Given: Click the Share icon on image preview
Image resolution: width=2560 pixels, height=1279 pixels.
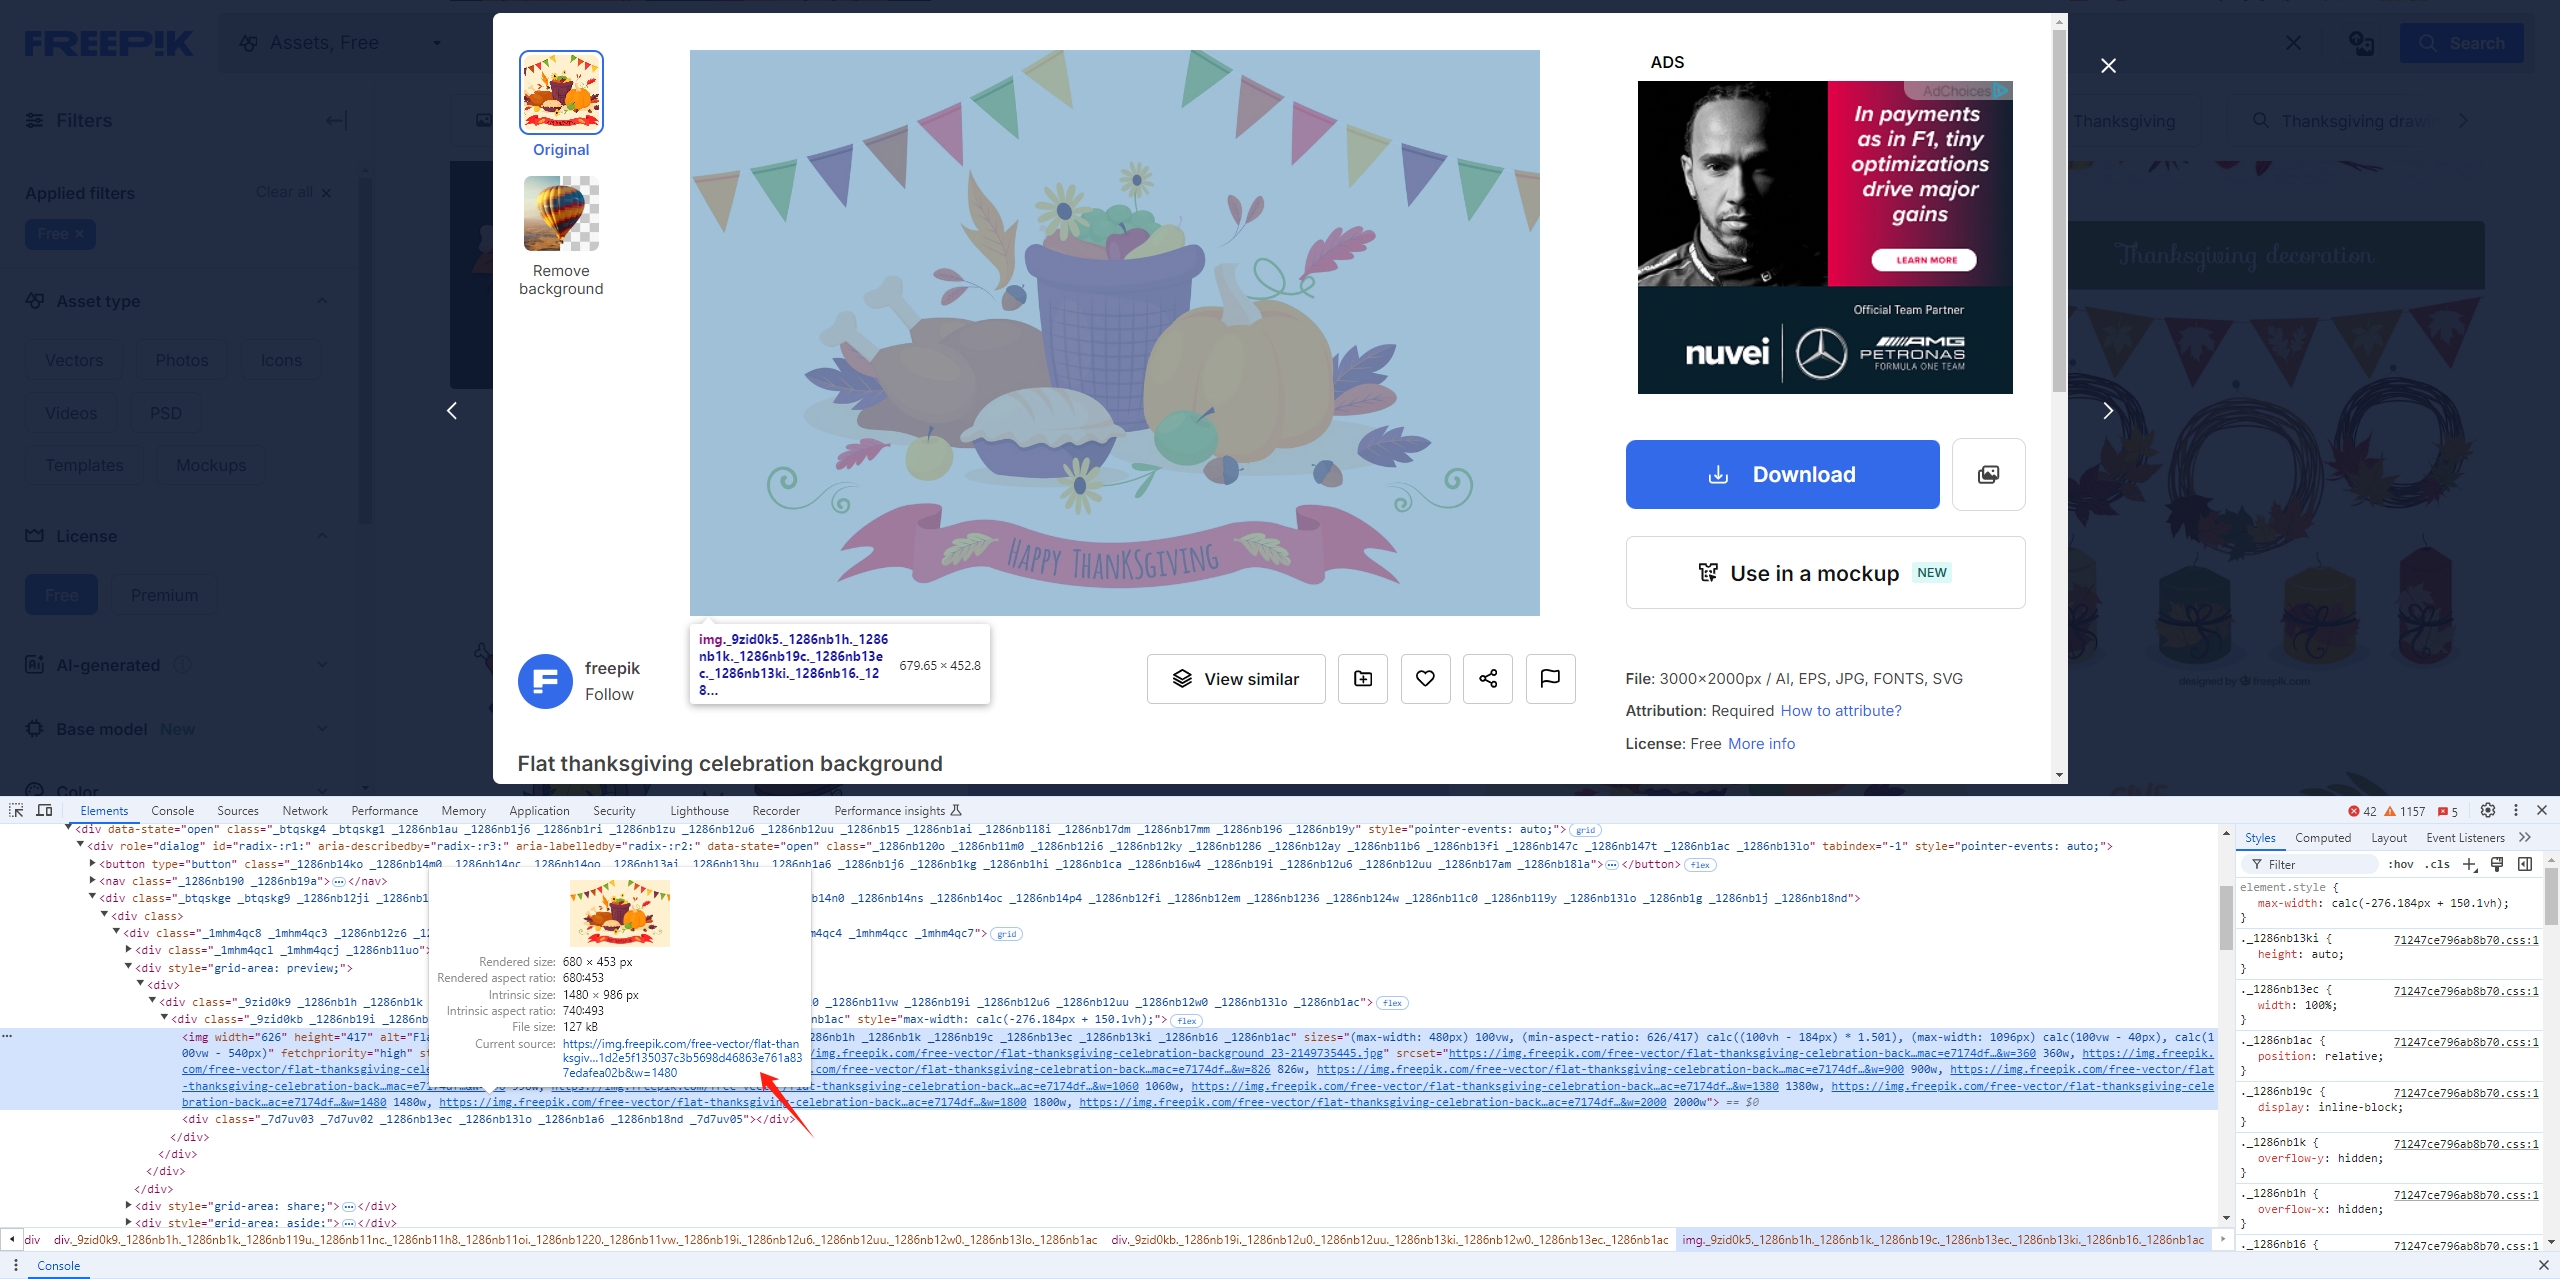Looking at the screenshot, I should pyautogui.click(x=1487, y=678).
